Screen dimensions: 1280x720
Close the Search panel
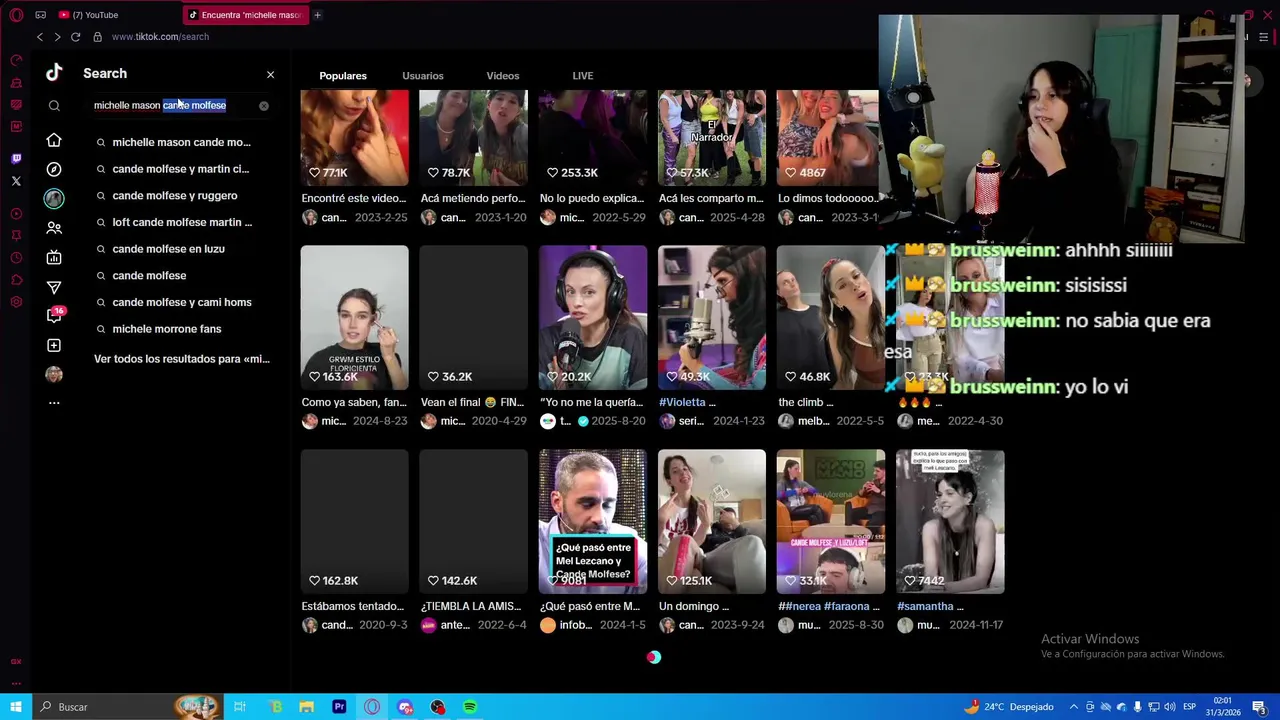[x=270, y=74]
